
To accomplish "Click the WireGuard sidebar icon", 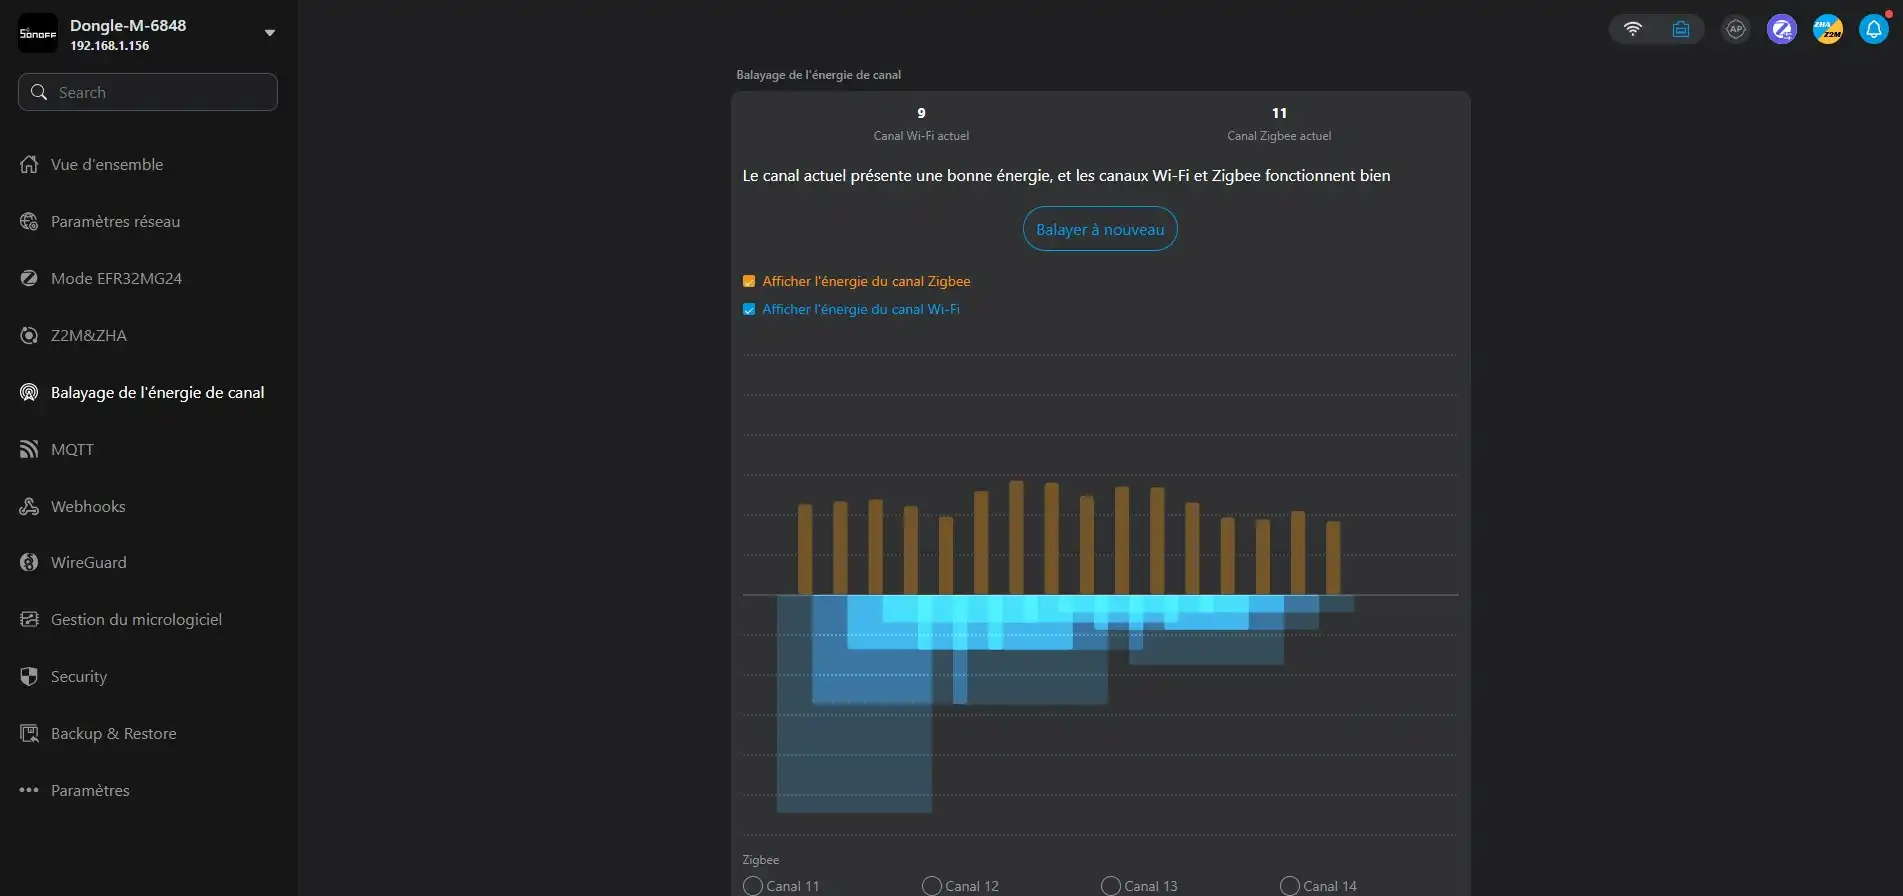I will [29, 562].
